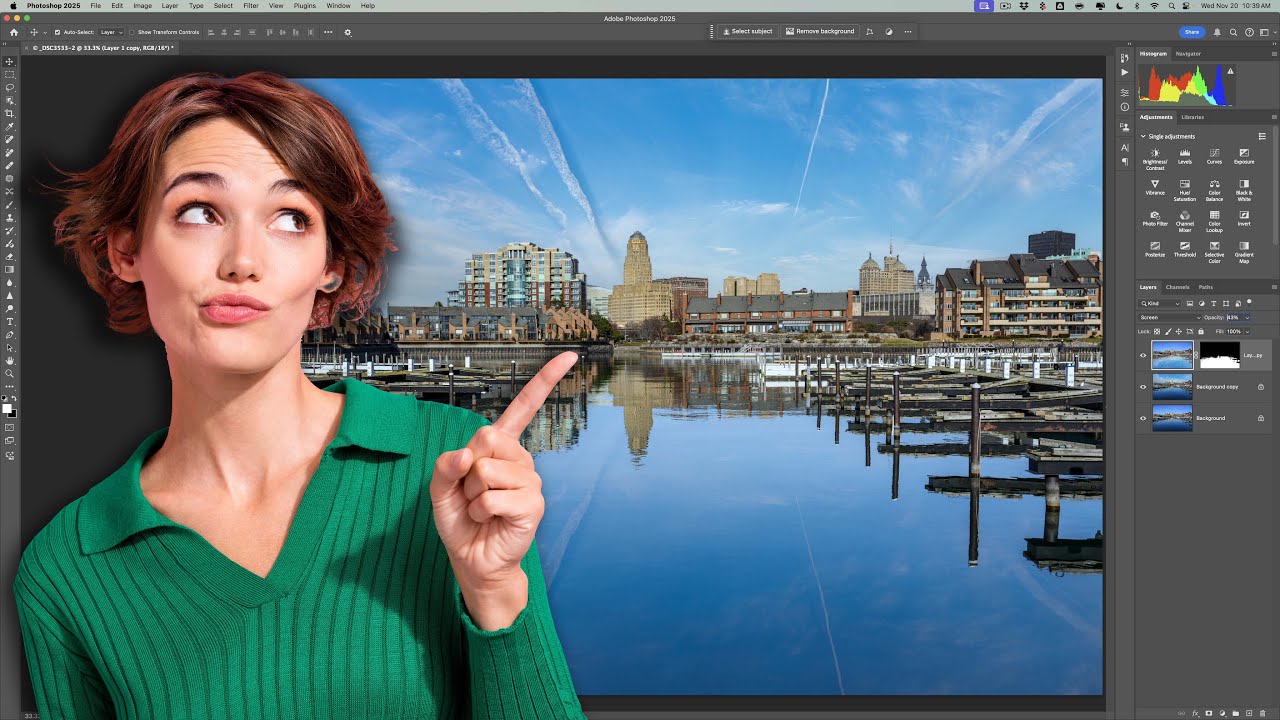The height and width of the screenshot is (720, 1280).
Task: Add a Hue/Saturation adjustment
Action: (1185, 189)
